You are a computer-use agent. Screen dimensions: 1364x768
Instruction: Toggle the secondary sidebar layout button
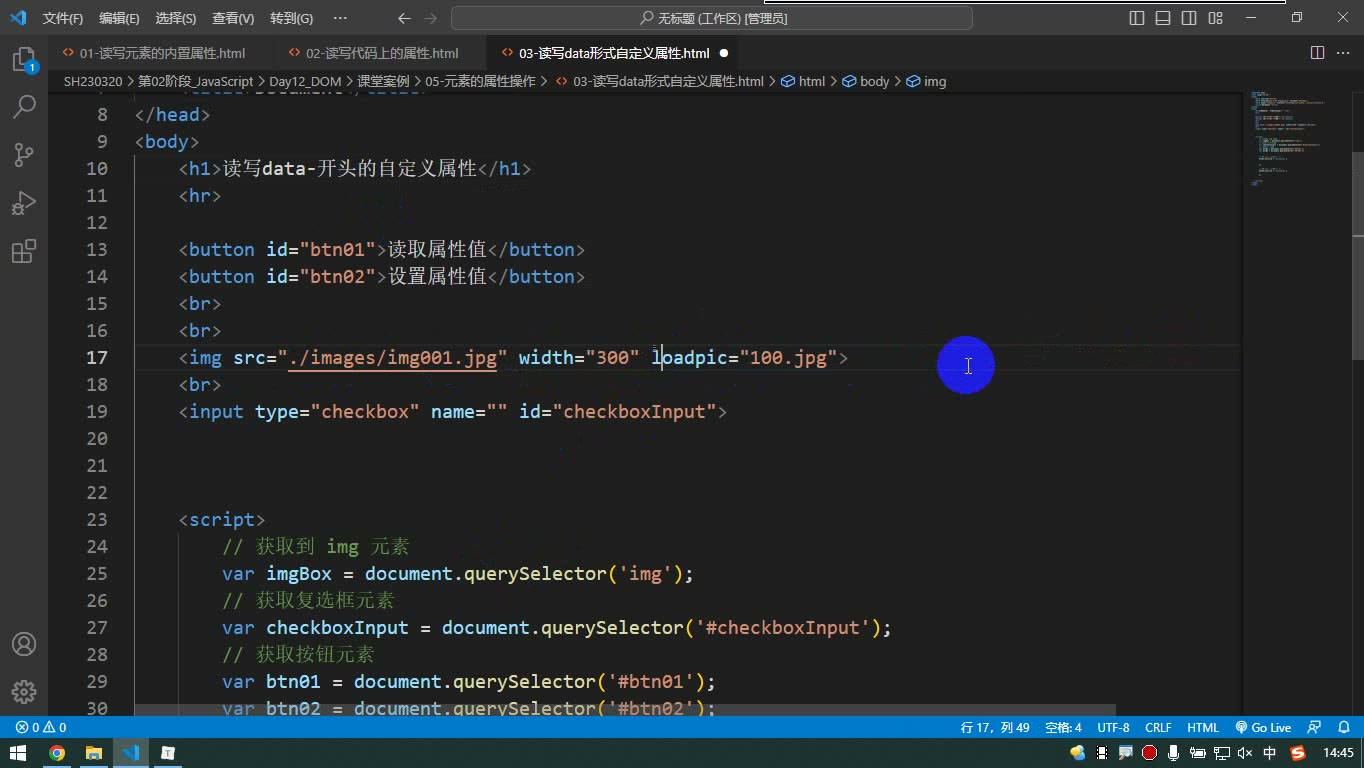tap(1189, 18)
